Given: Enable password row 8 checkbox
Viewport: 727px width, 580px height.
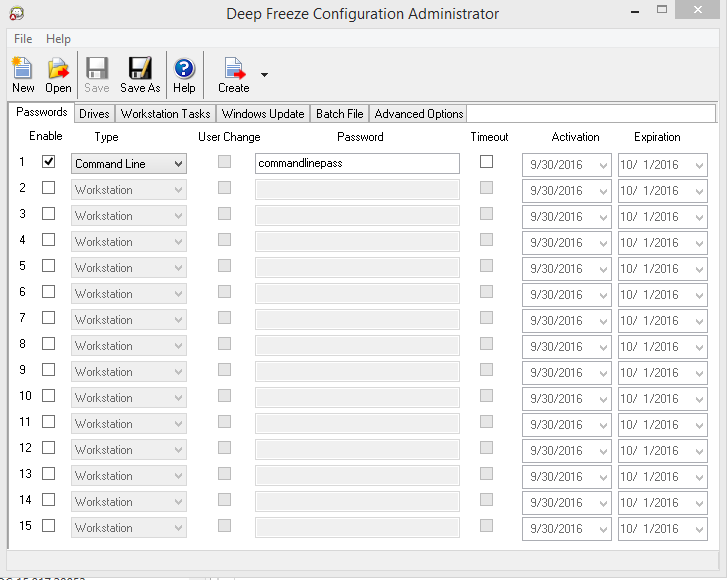Looking at the screenshot, I should [48, 344].
